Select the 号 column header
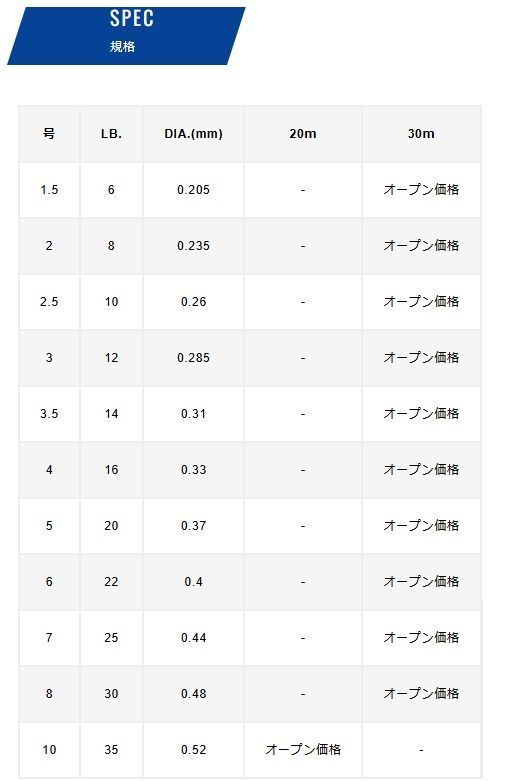This screenshot has width=508, height=781. [49, 133]
